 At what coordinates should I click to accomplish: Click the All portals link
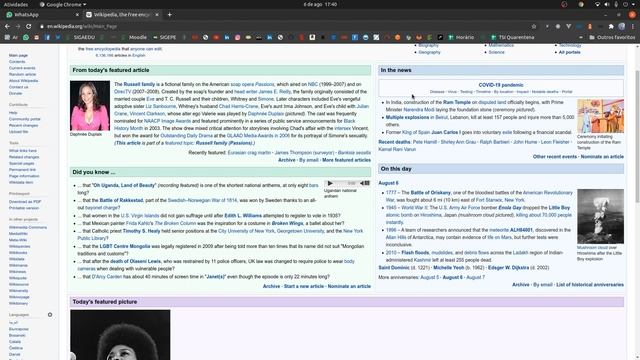coord(569,52)
